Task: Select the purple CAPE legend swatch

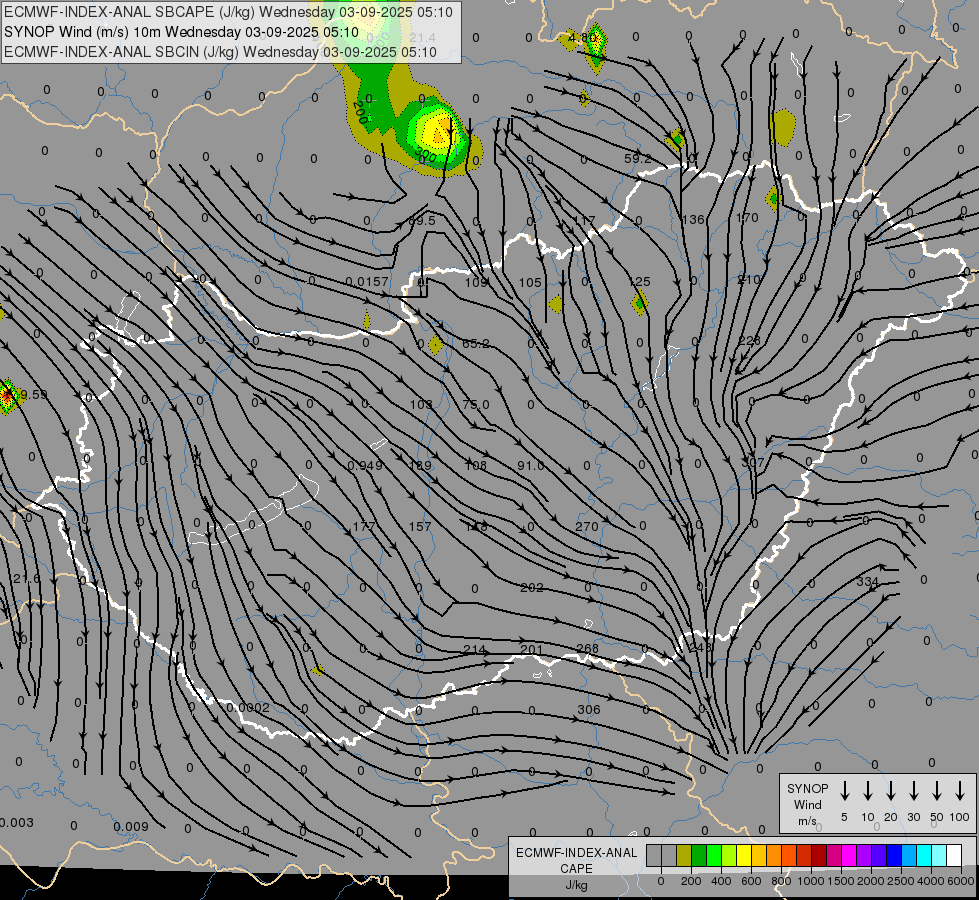Action: point(863,856)
